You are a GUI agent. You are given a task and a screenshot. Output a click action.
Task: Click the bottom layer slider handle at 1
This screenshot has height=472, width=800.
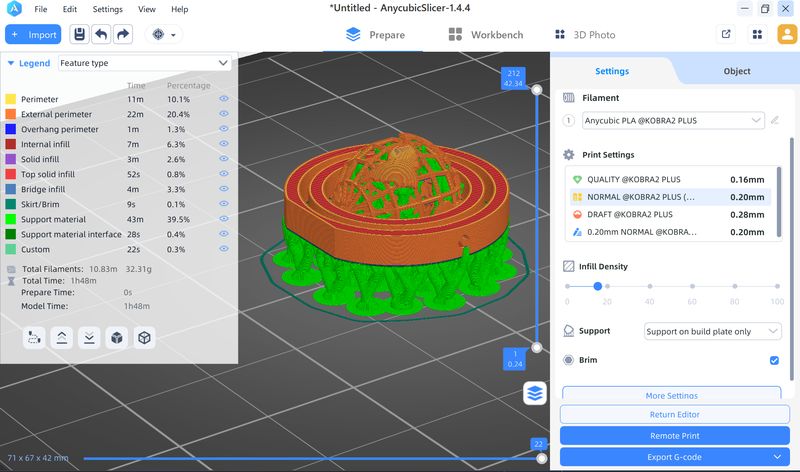537,347
